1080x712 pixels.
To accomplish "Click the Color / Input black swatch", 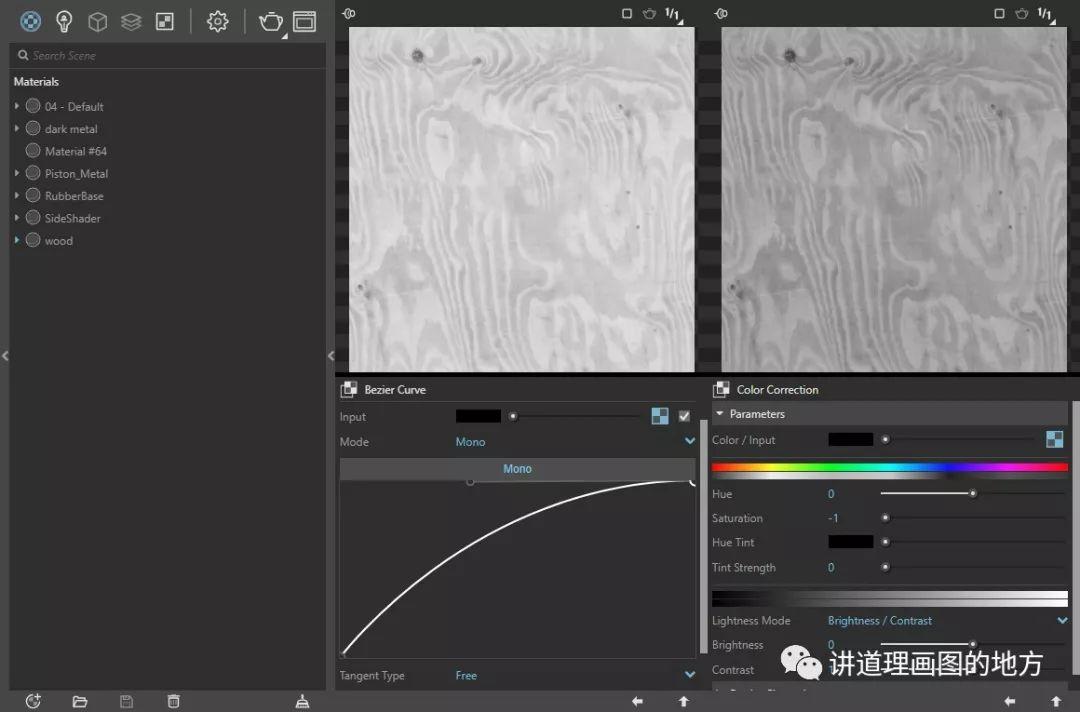I will (x=851, y=439).
